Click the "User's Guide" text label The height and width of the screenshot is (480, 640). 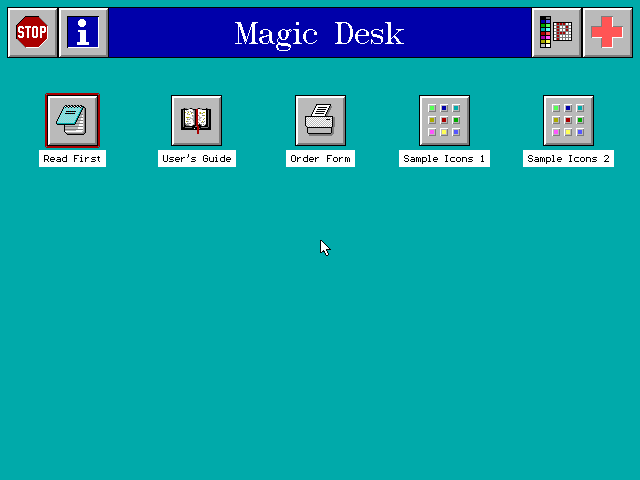(x=196, y=159)
